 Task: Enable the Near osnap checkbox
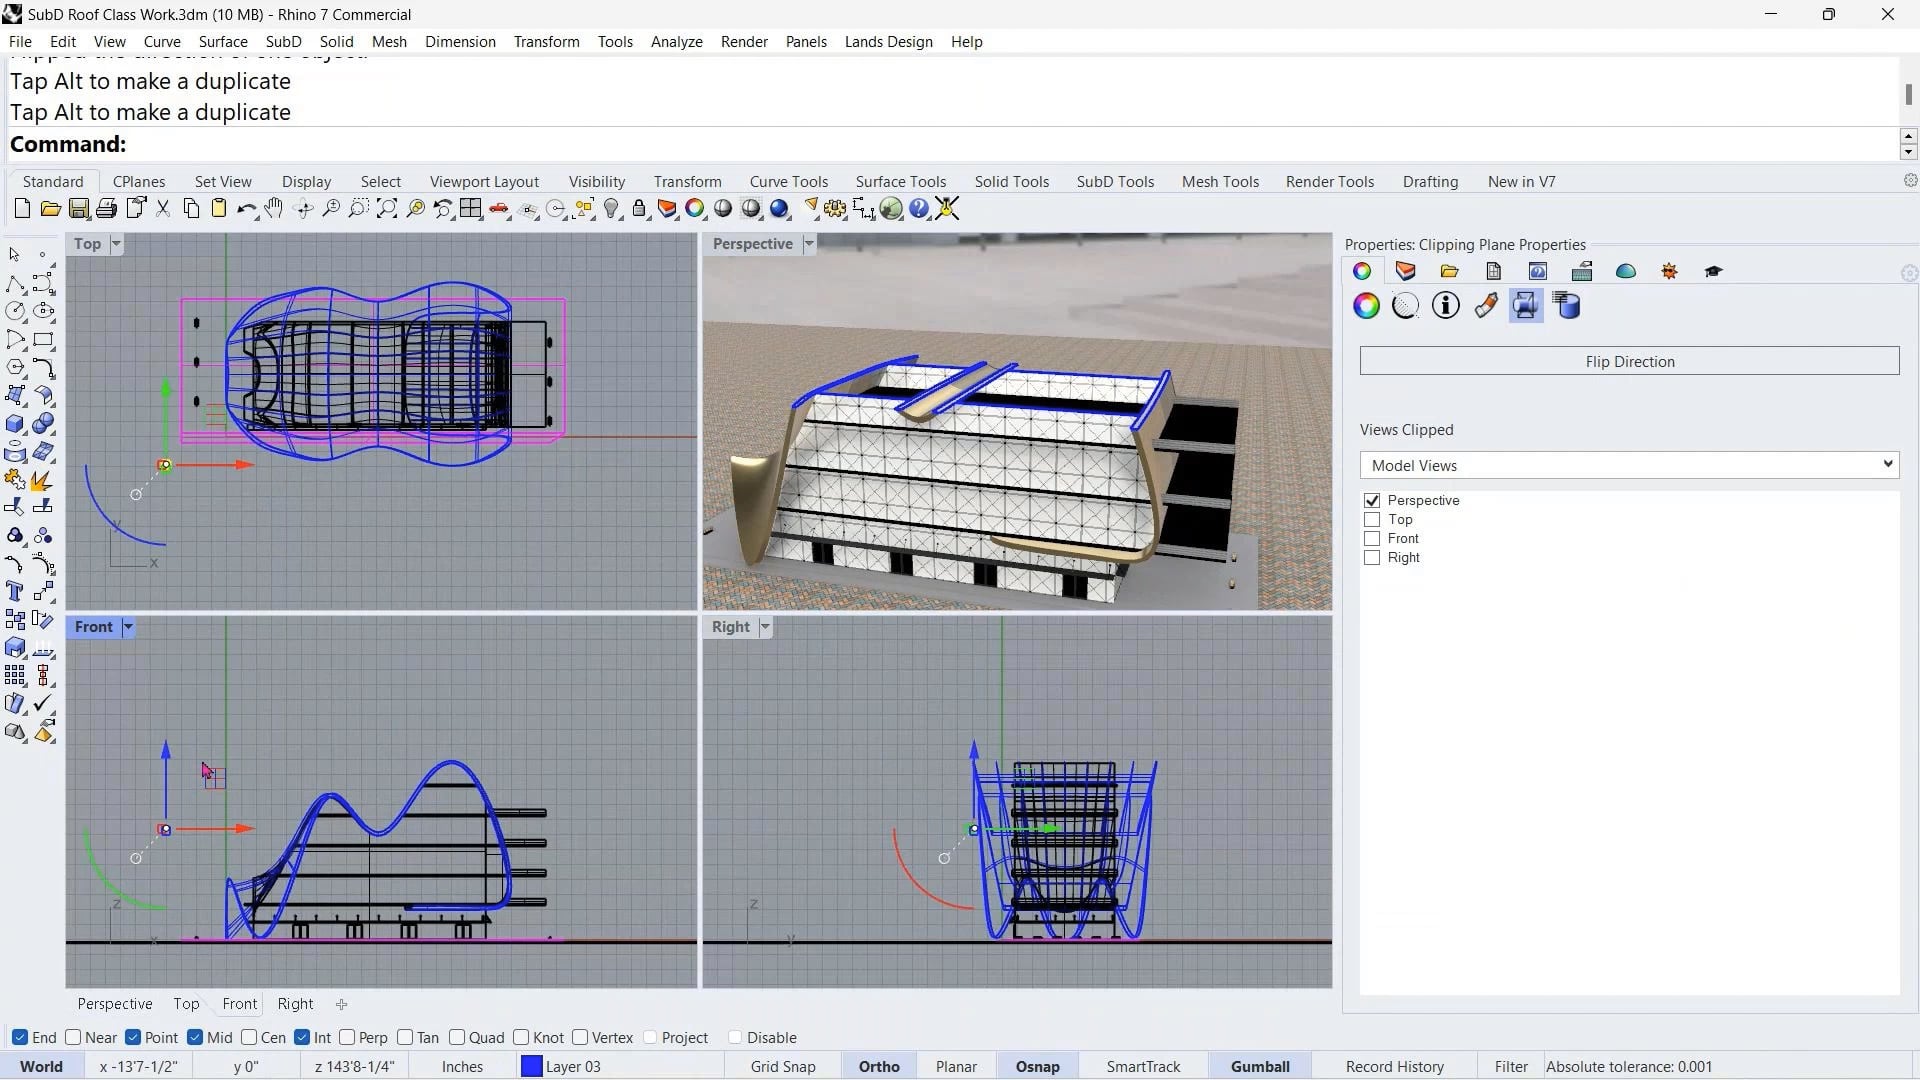point(73,1037)
